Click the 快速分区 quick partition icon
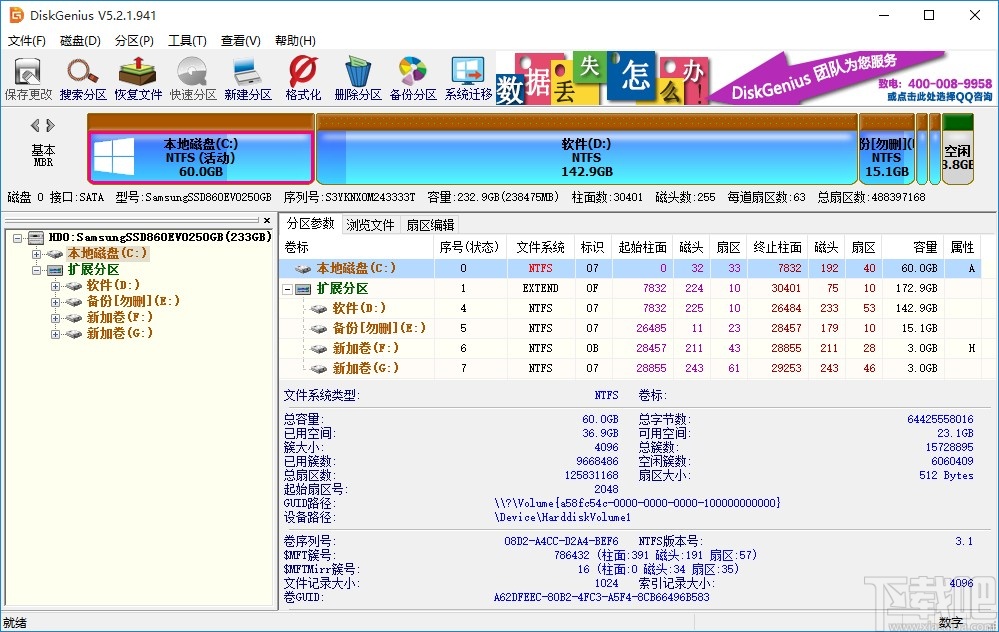The width and height of the screenshot is (999, 632). pyautogui.click(x=193, y=78)
